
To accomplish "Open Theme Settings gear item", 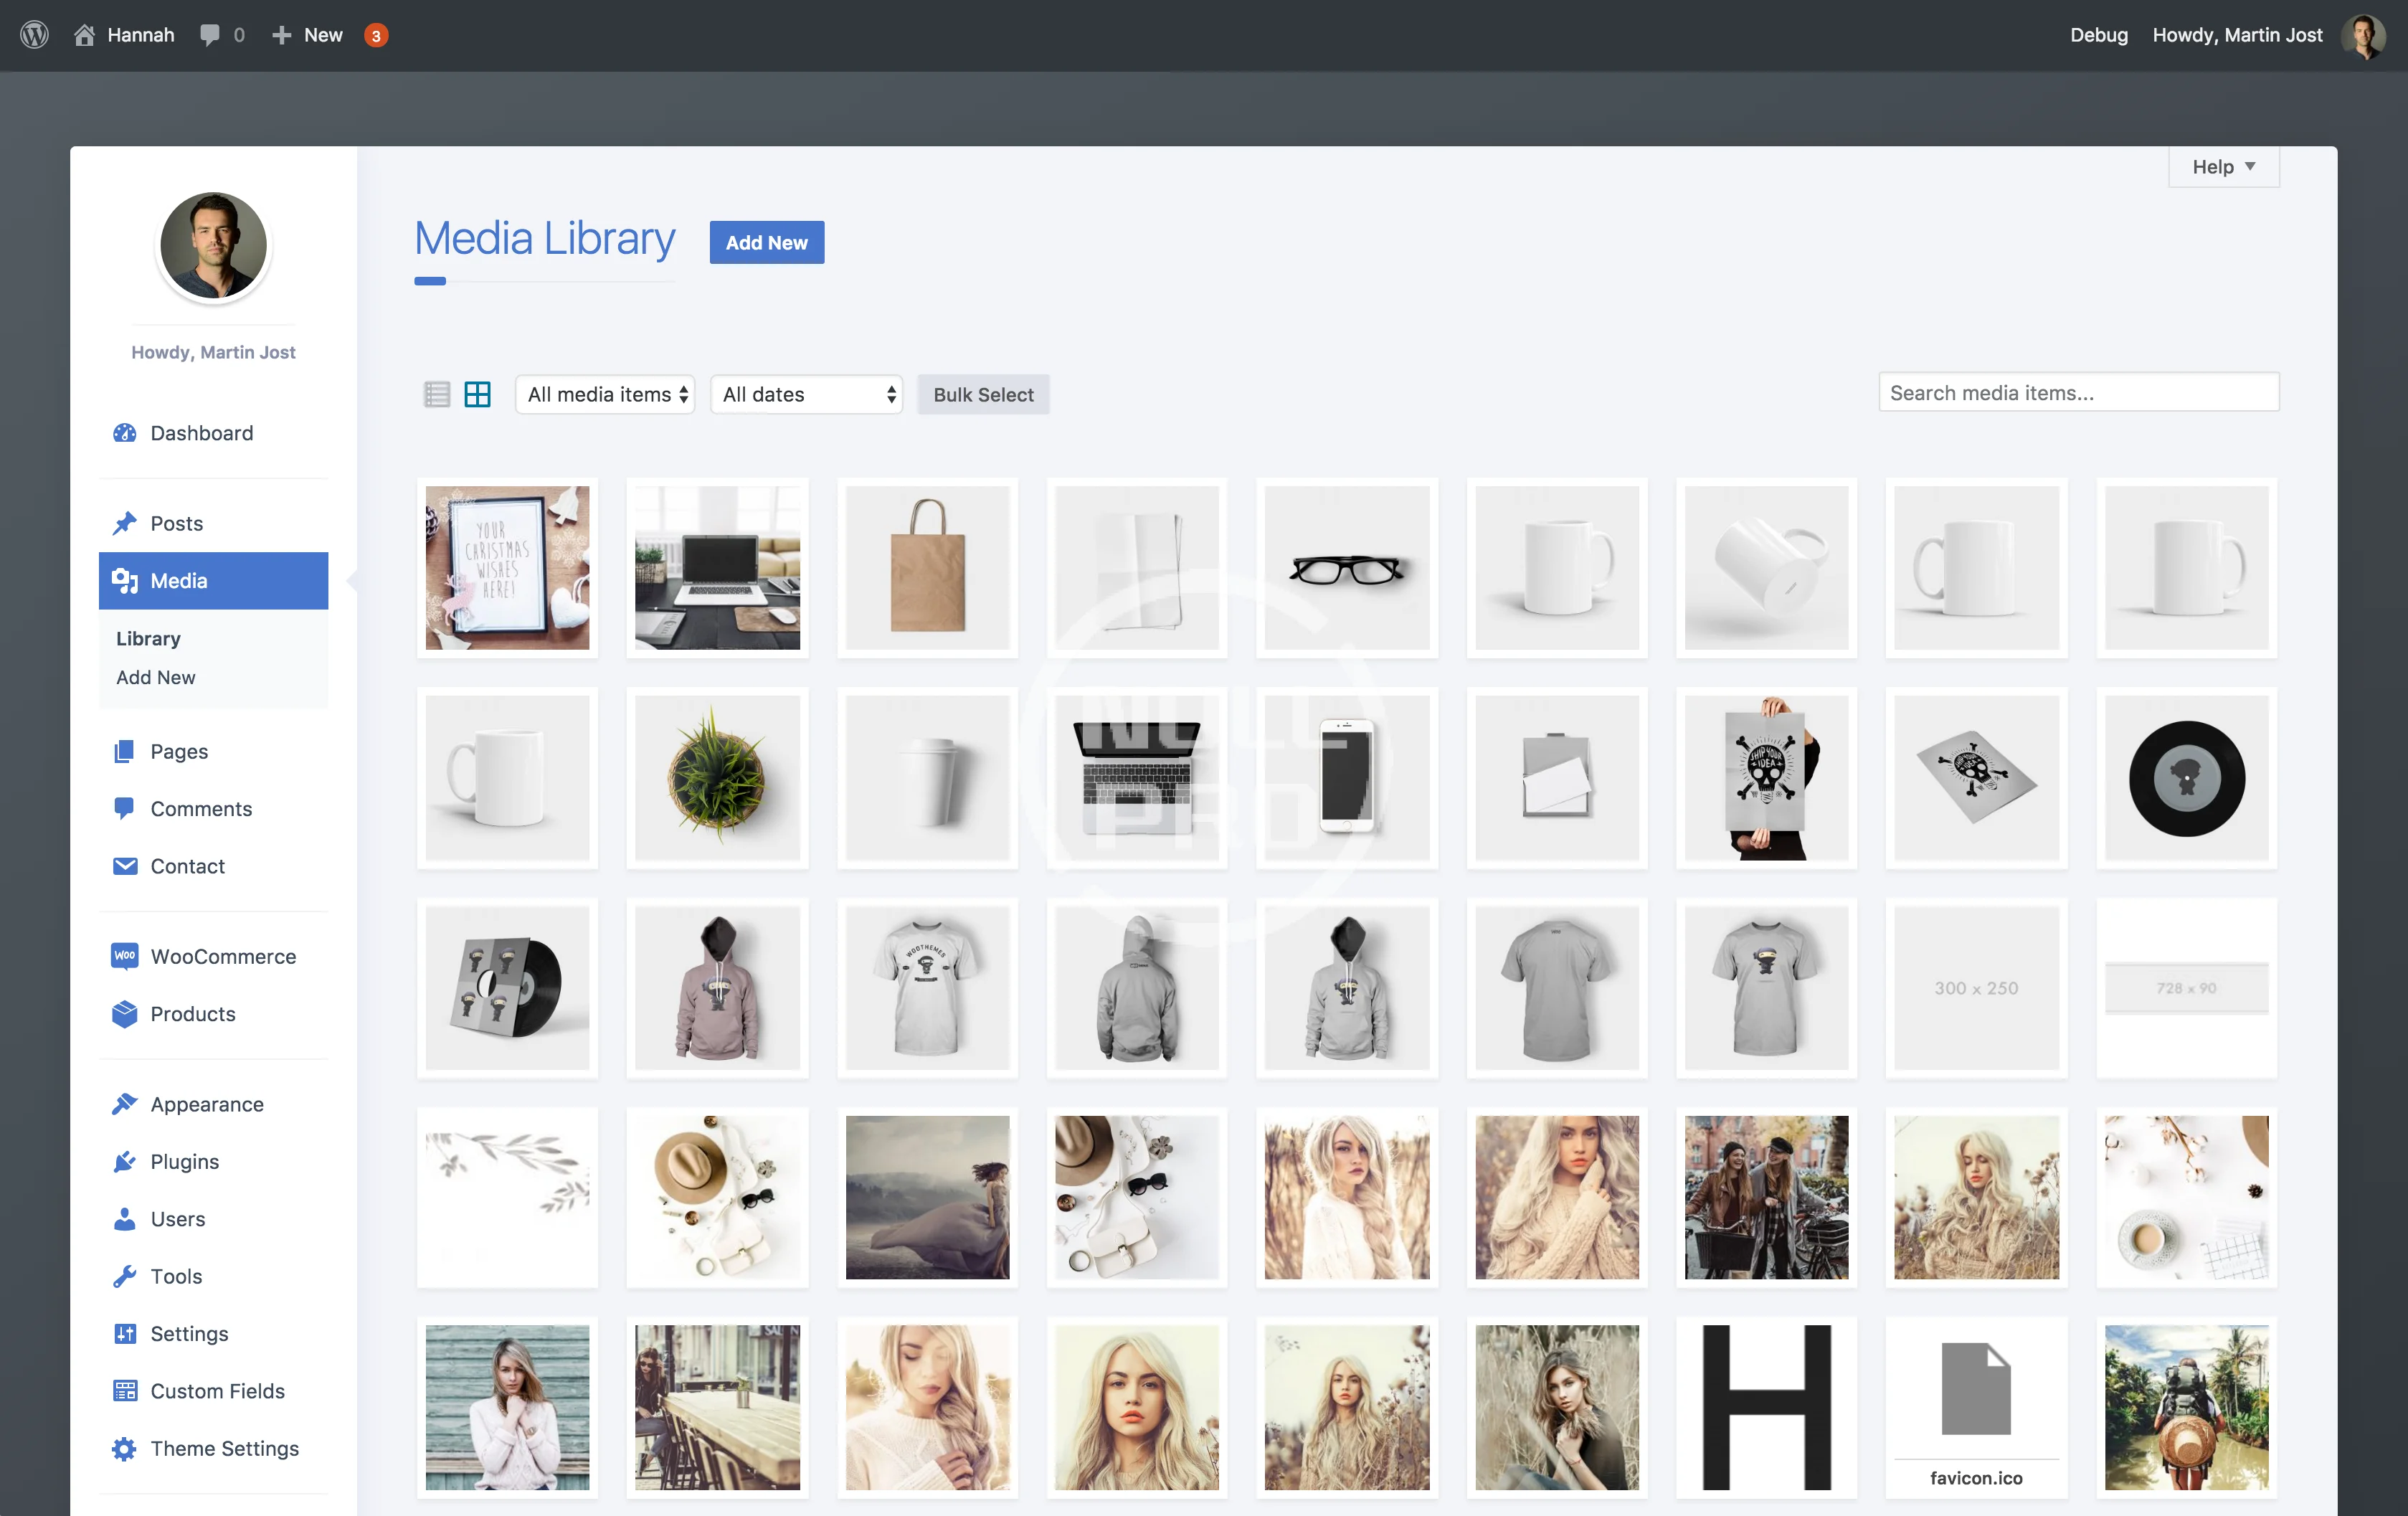I will click(224, 1448).
